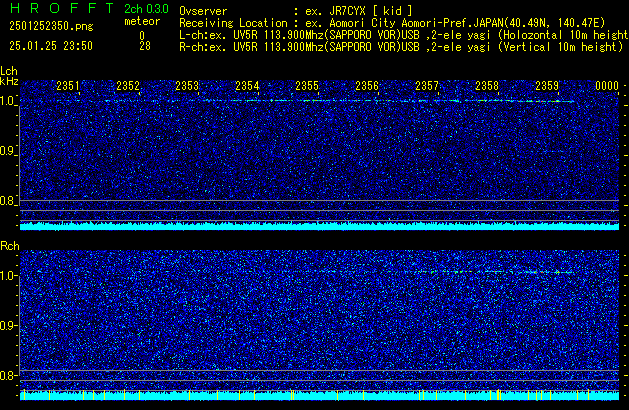Image resolution: width=629 pixels, height=410 pixels.
Task: Click the "meteor" counter label
Action: [x=142, y=21]
